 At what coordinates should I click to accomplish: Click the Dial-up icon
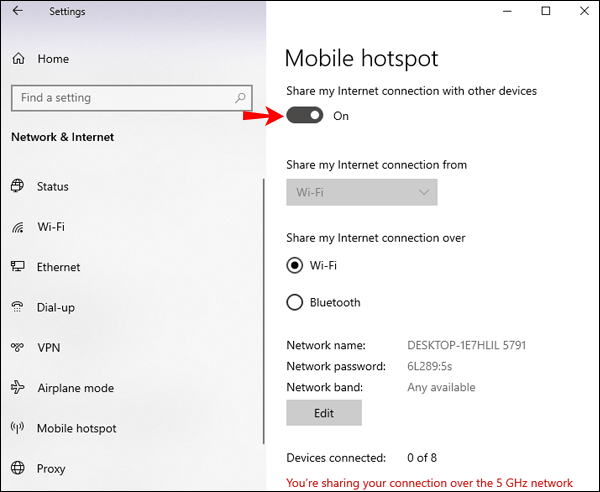coord(17,307)
